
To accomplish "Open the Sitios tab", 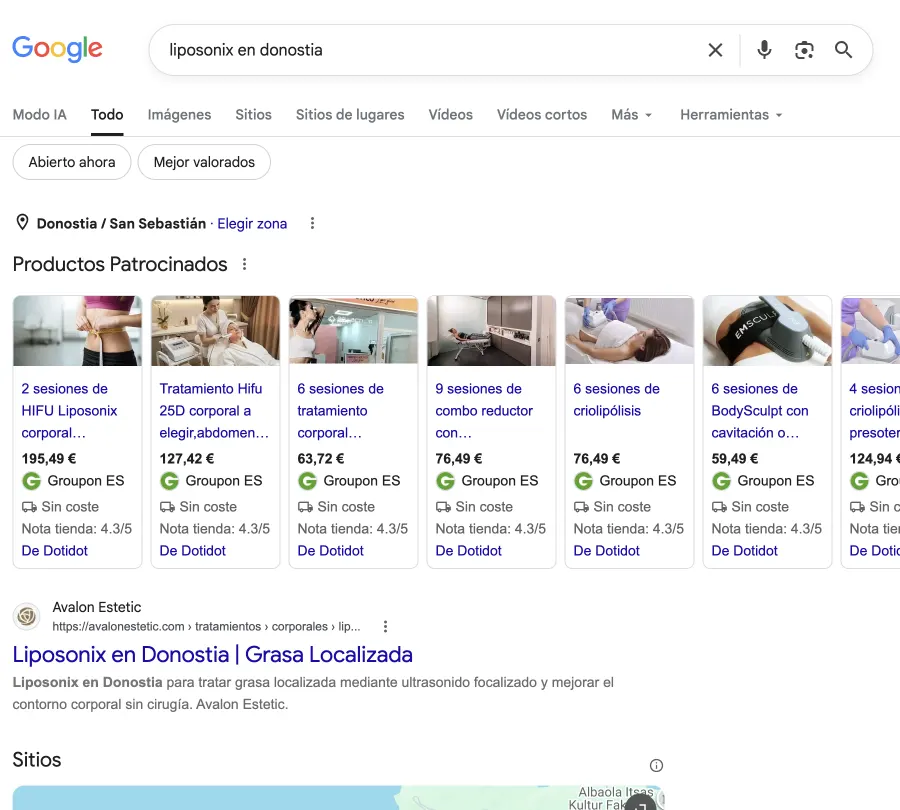I will [x=253, y=114].
